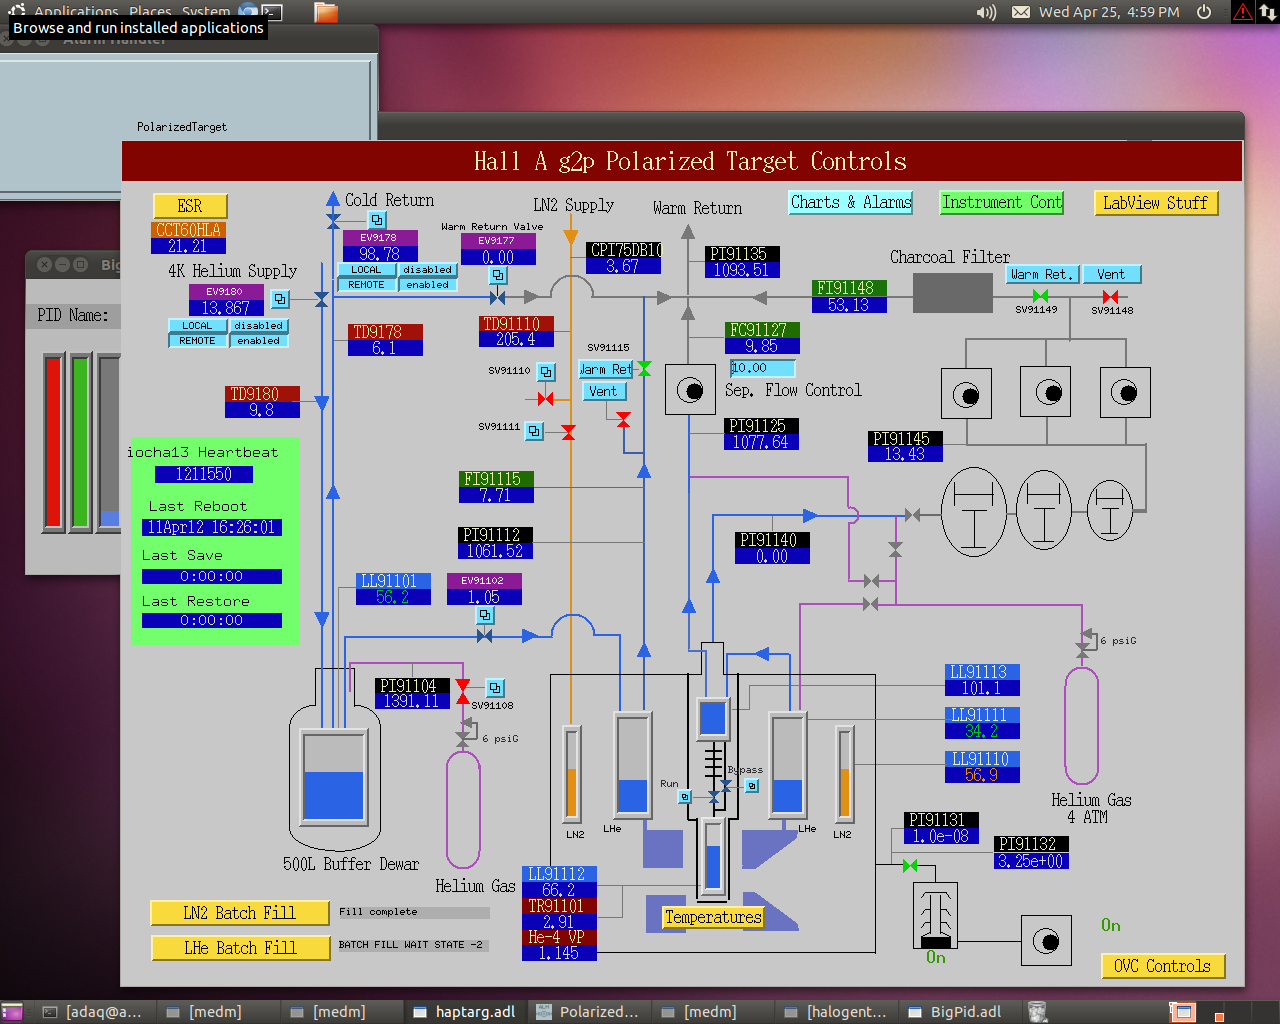1280x1024 pixels.
Task: Open the ESR related display
Action: [x=190, y=206]
